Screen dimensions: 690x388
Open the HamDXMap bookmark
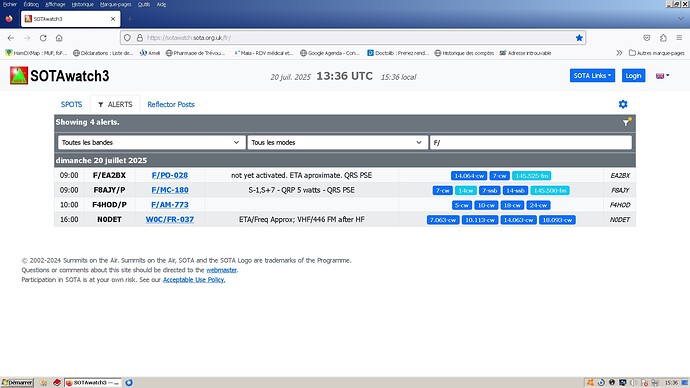[36, 53]
